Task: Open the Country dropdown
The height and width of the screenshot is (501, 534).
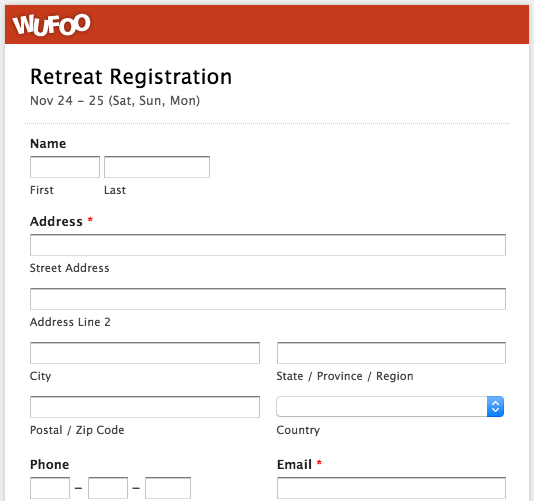Action: click(390, 406)
